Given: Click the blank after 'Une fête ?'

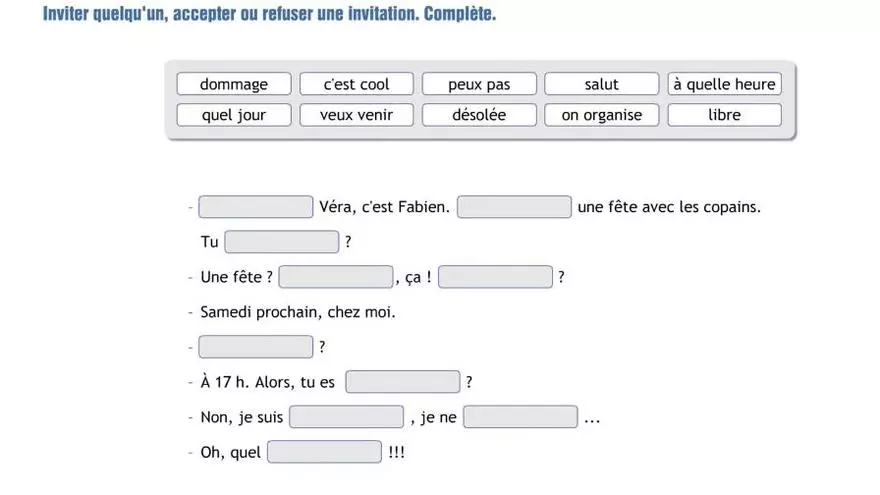Looking at the screenshot, I should (336, 277).
